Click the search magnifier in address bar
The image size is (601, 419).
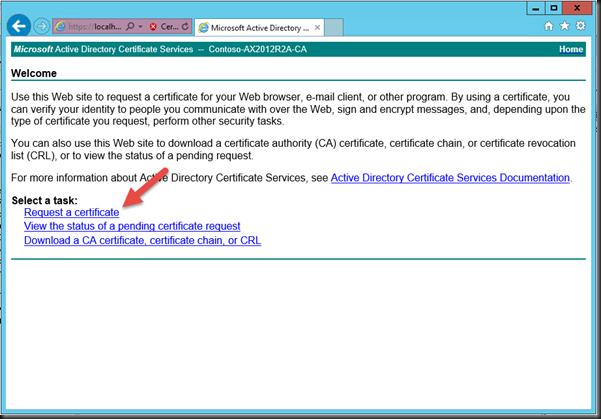pos(130,26)
